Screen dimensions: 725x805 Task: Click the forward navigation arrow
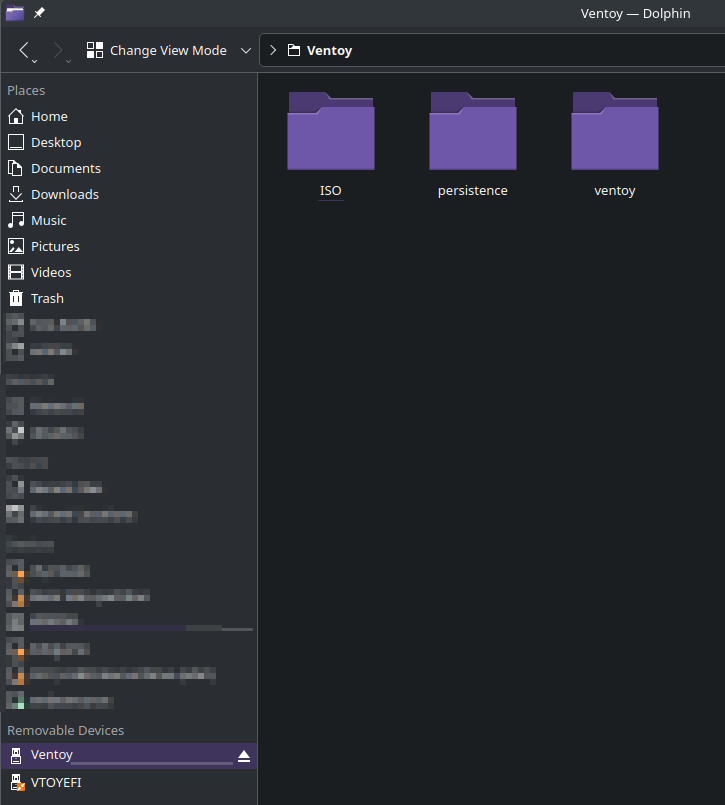(x=58, y=50)
